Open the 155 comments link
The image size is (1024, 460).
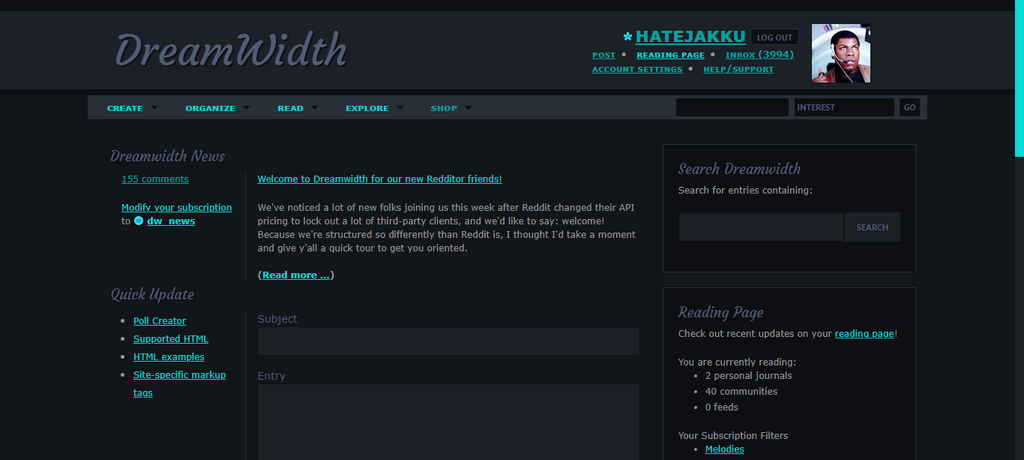tap(155, 179)
